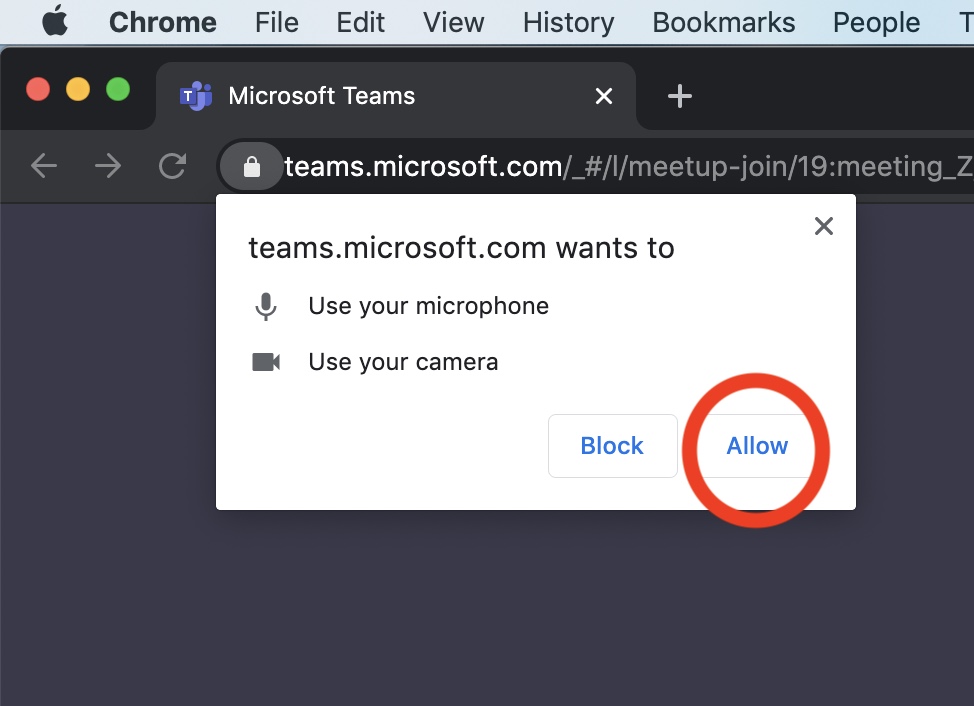Open the Bookmarks menu

[724, 22]
